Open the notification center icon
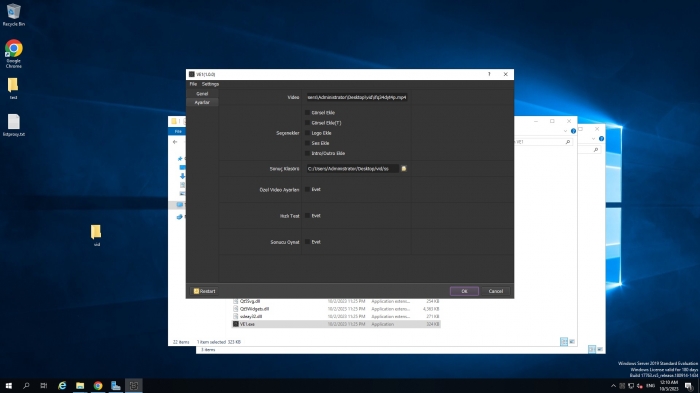Screen dimensions: 700x393 tap(689, 386)
